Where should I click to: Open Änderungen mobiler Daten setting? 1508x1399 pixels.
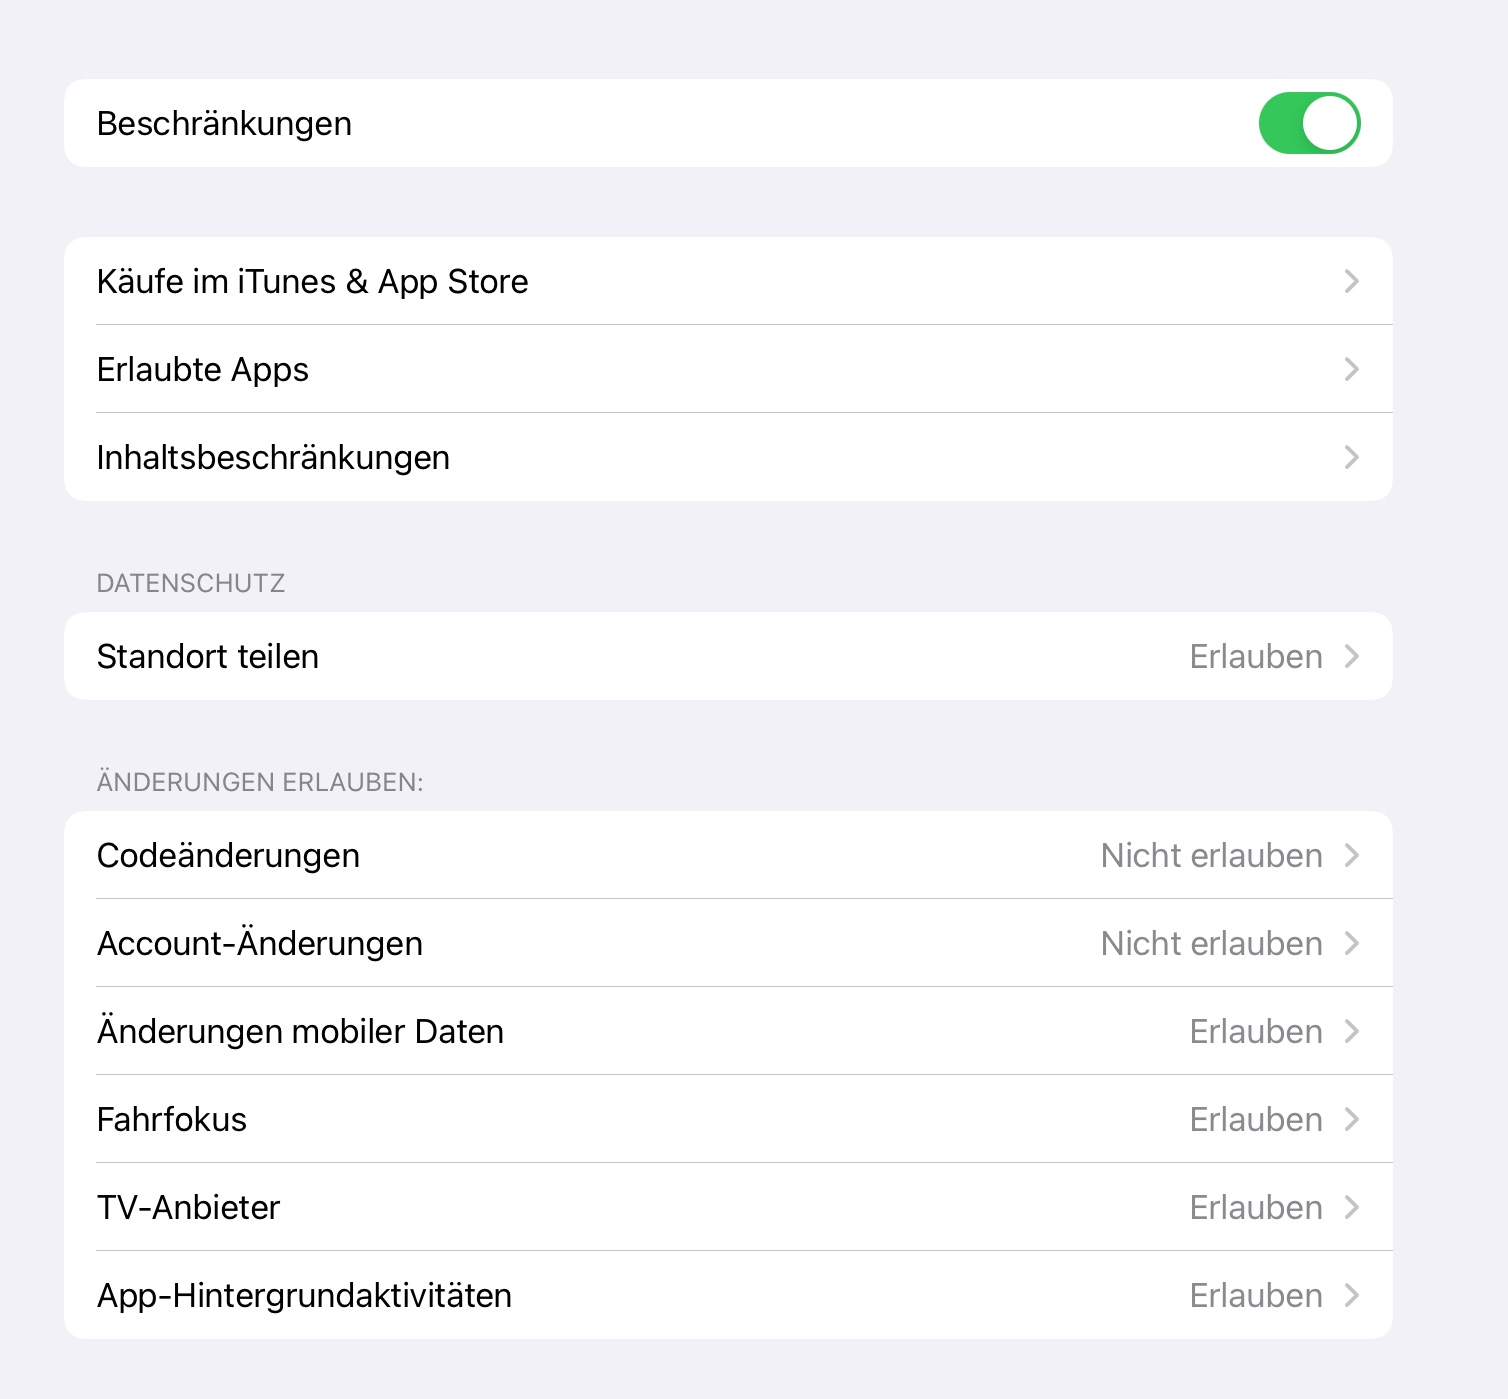pyautogui.click(x=300, y=1031)
